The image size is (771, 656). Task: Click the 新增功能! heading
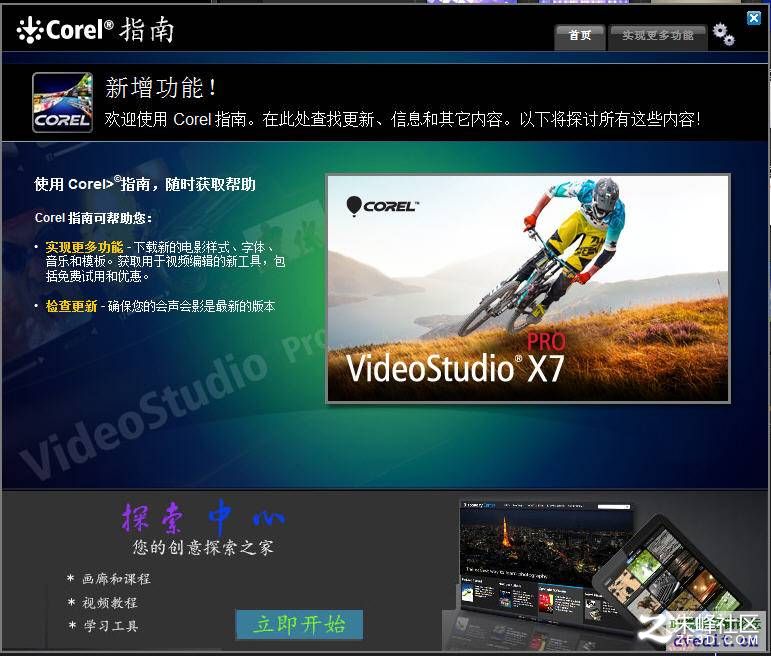160,88
